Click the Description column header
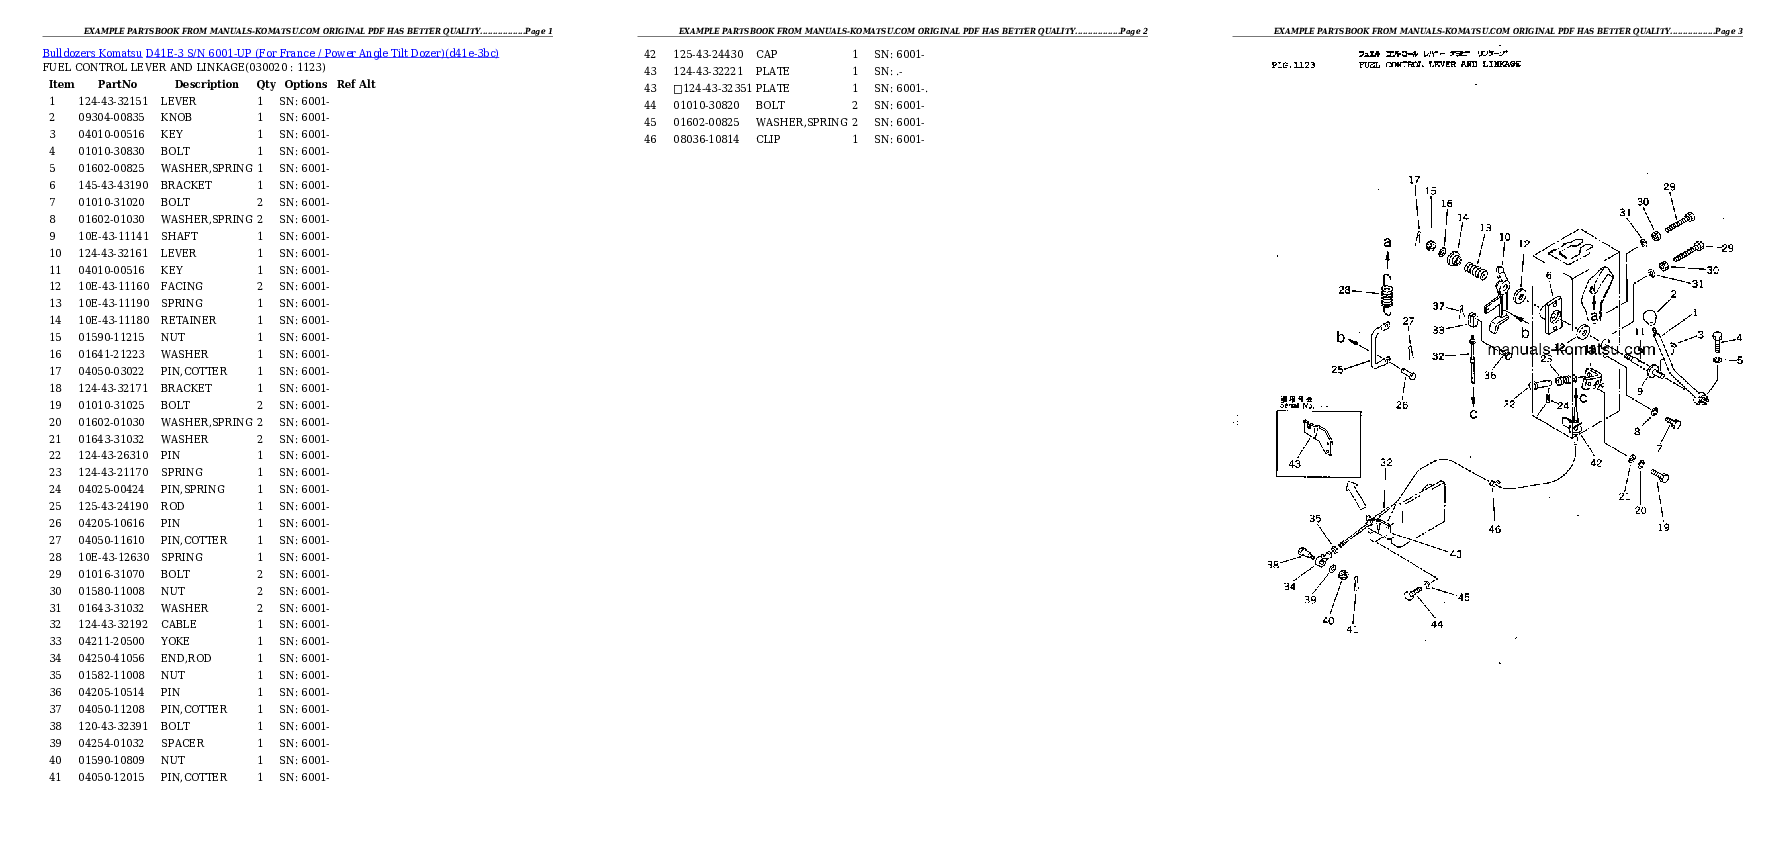 [206, 84]
